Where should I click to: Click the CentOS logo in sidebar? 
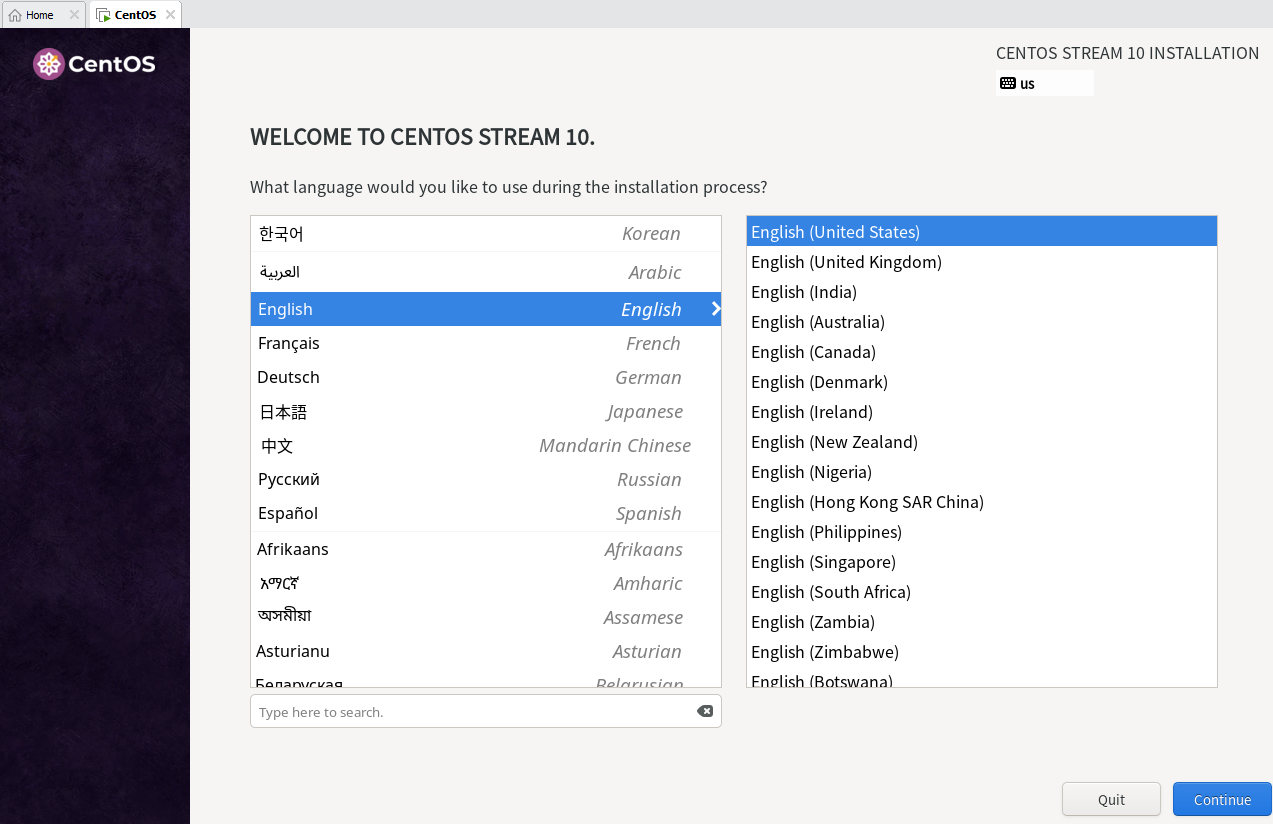(x=94, y=64)
